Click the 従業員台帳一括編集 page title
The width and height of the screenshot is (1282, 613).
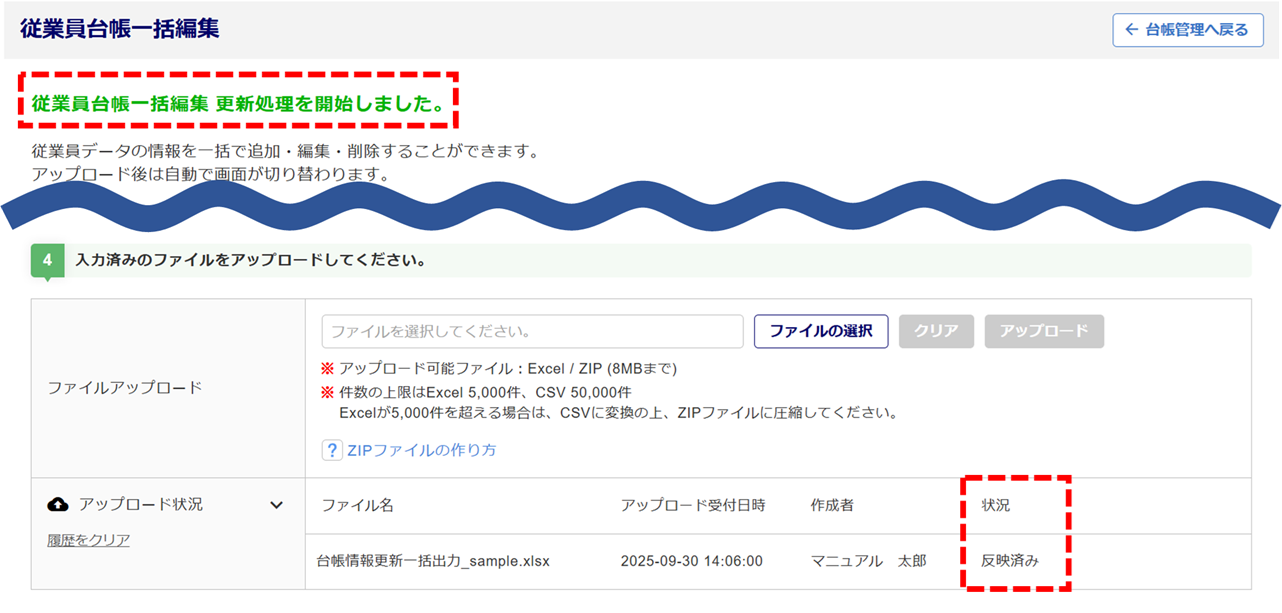tap(119, 29)
